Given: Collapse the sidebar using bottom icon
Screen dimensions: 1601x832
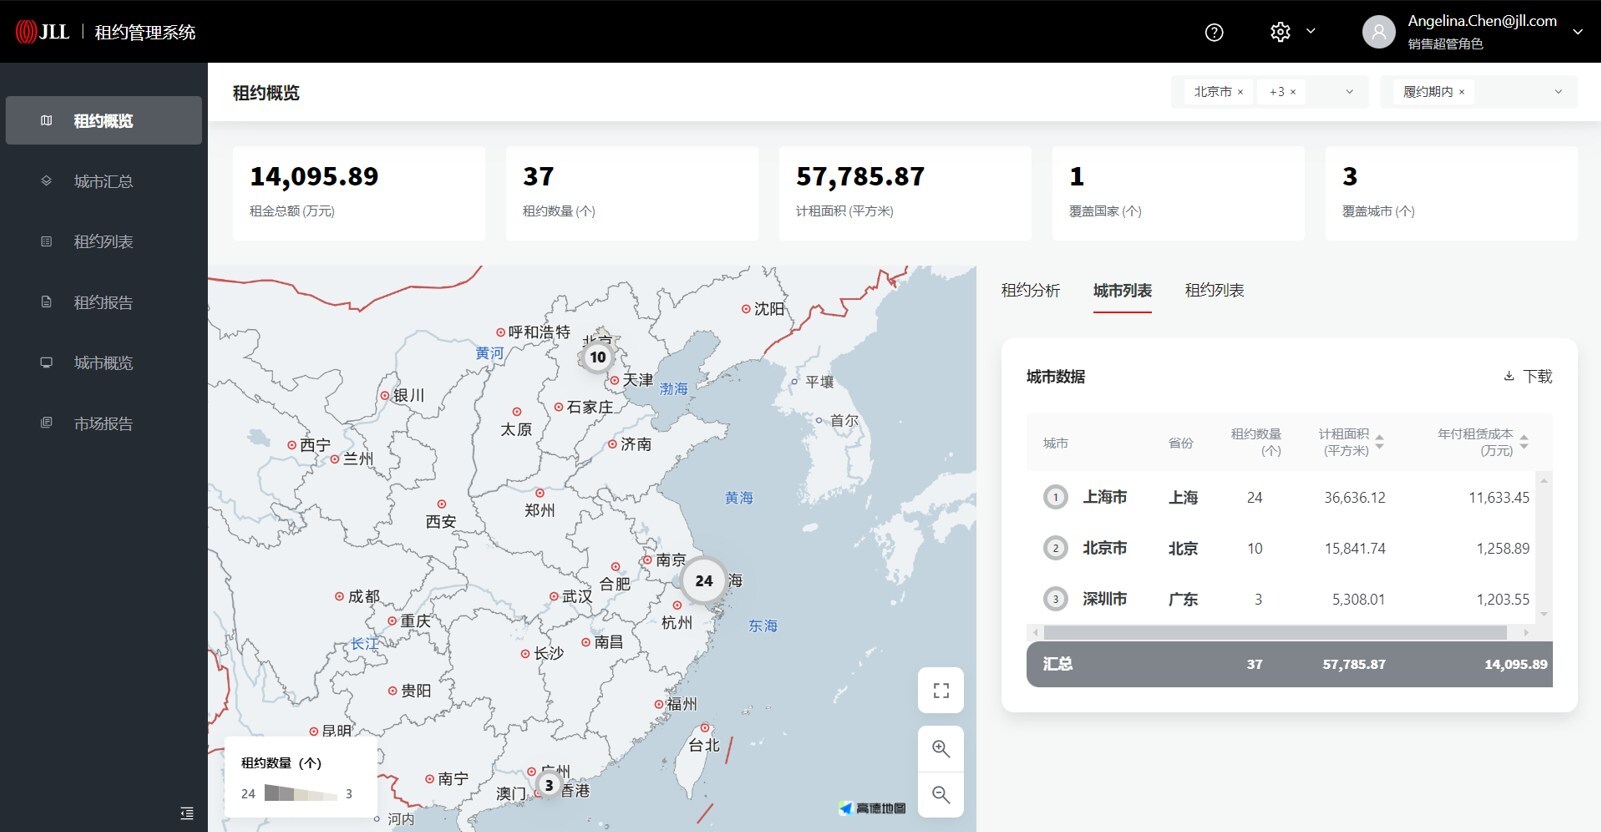Looking at the screenshot, I should (187, 813).
